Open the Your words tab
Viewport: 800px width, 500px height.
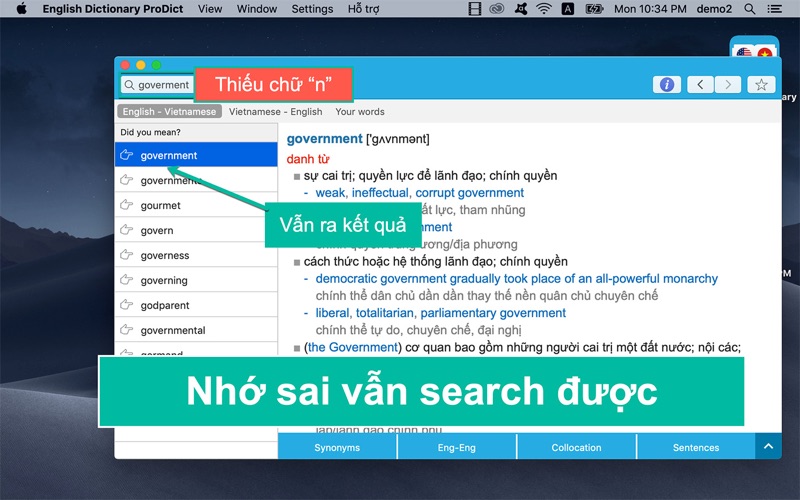(360, 111)
